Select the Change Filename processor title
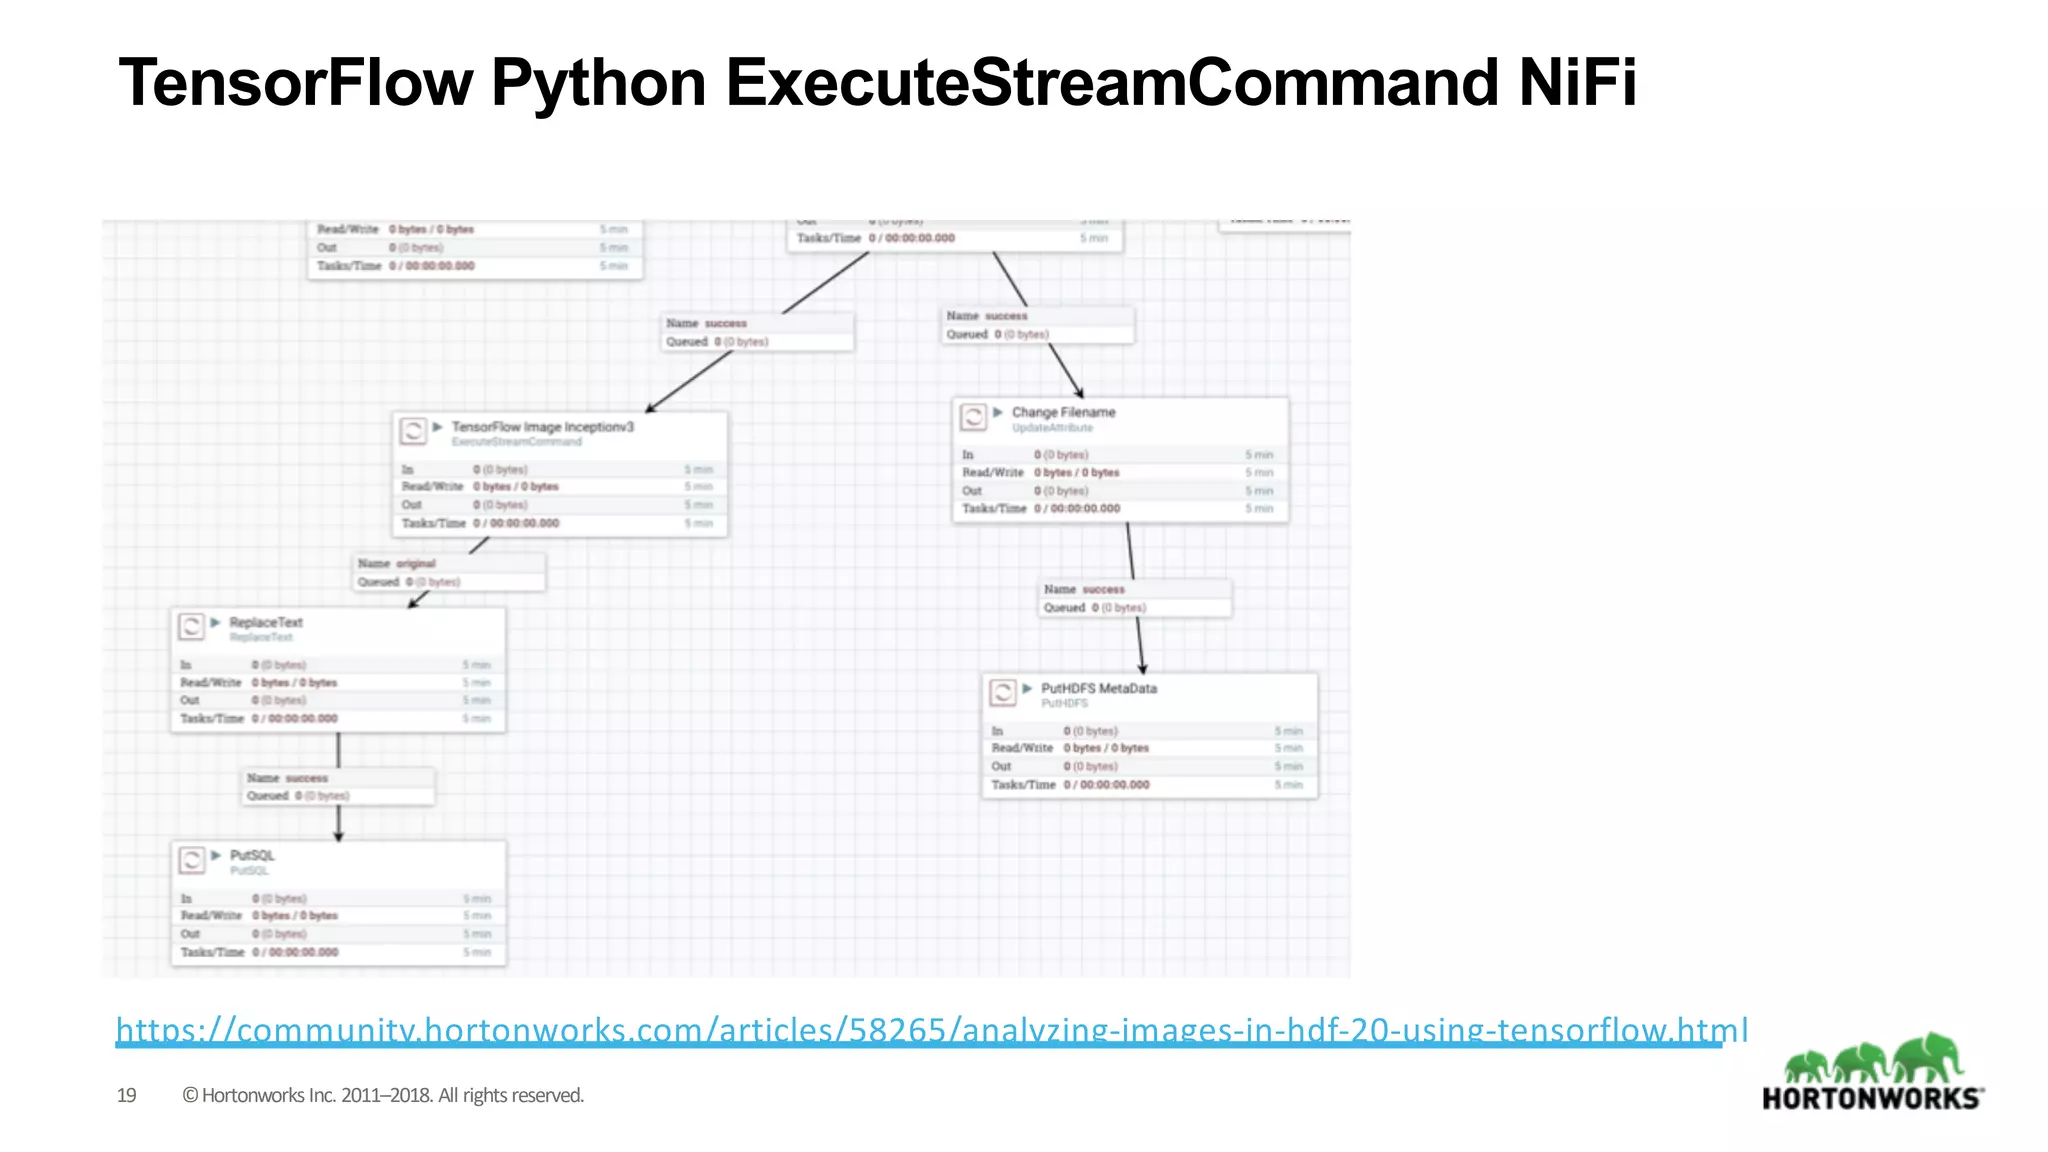 (1063, 412)
